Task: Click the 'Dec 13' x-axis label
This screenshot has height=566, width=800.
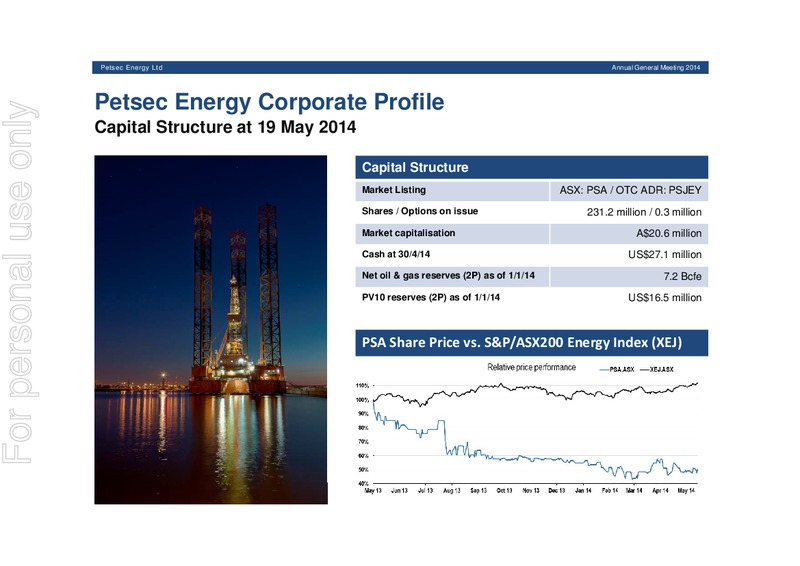Action: 557,490
